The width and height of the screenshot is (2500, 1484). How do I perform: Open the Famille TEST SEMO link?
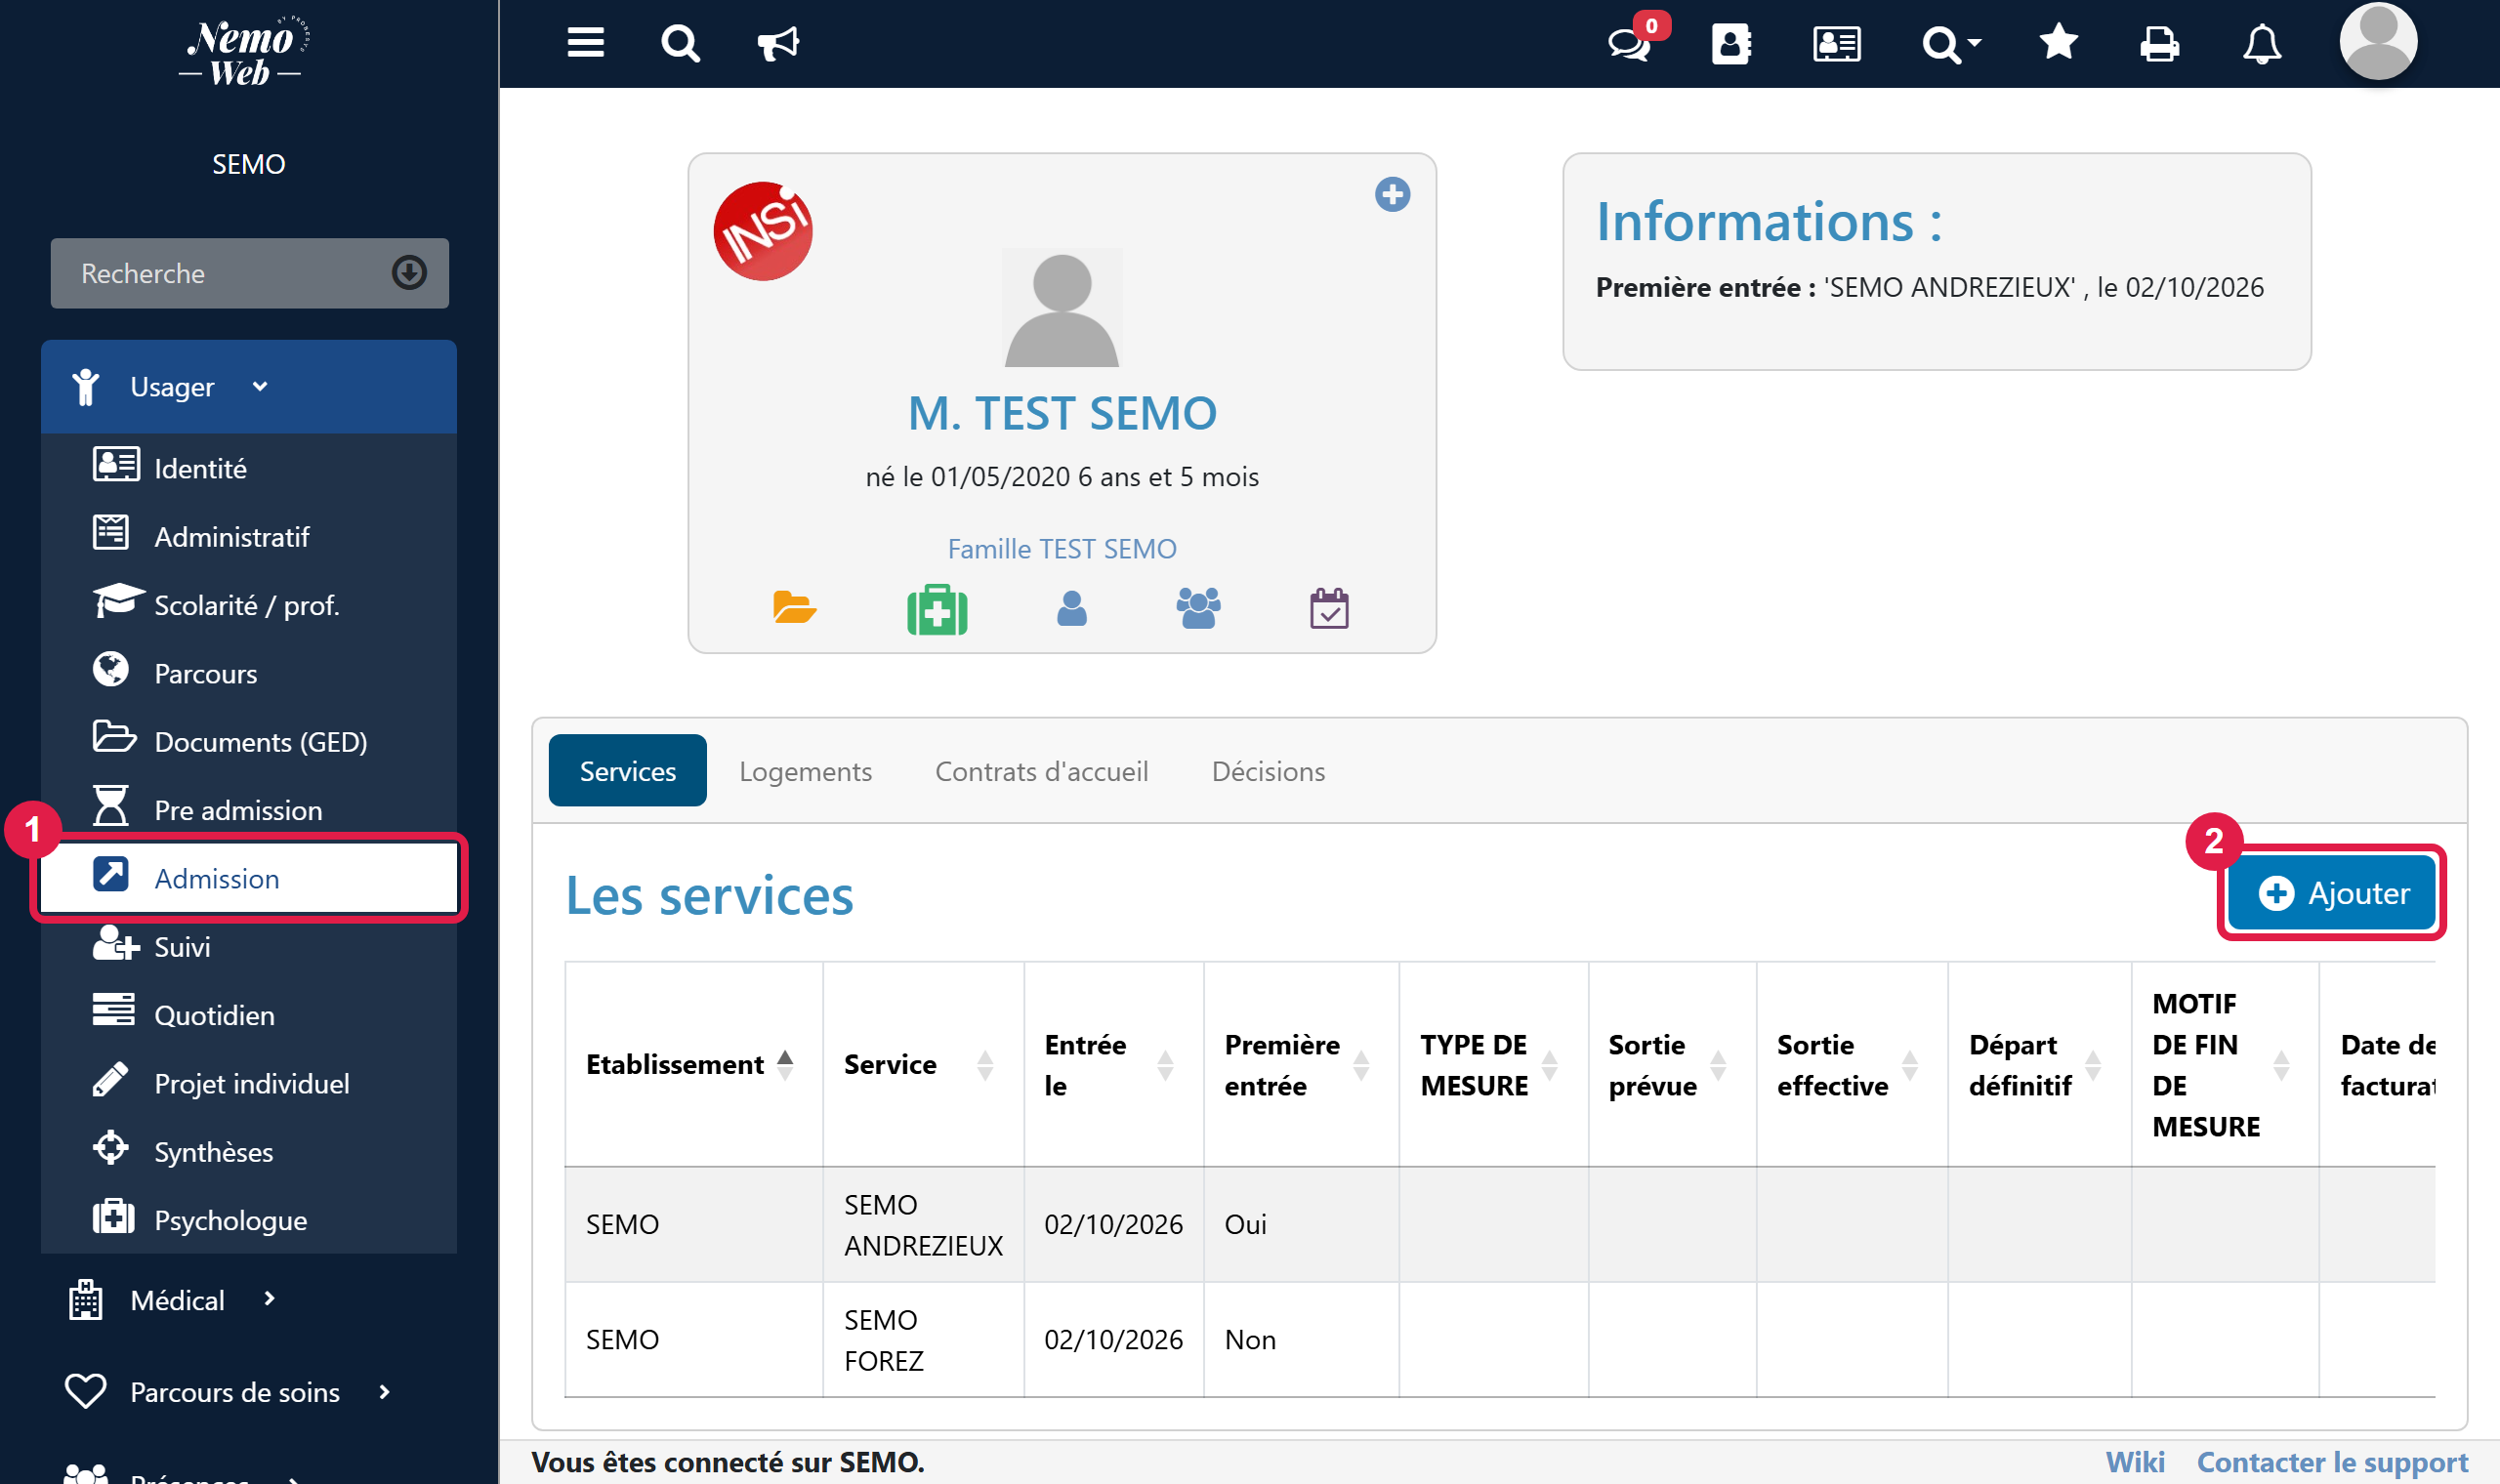click(1062, 549)
